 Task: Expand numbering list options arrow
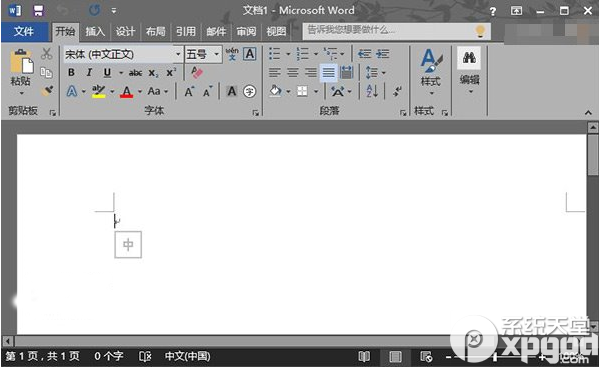(316, 54)
